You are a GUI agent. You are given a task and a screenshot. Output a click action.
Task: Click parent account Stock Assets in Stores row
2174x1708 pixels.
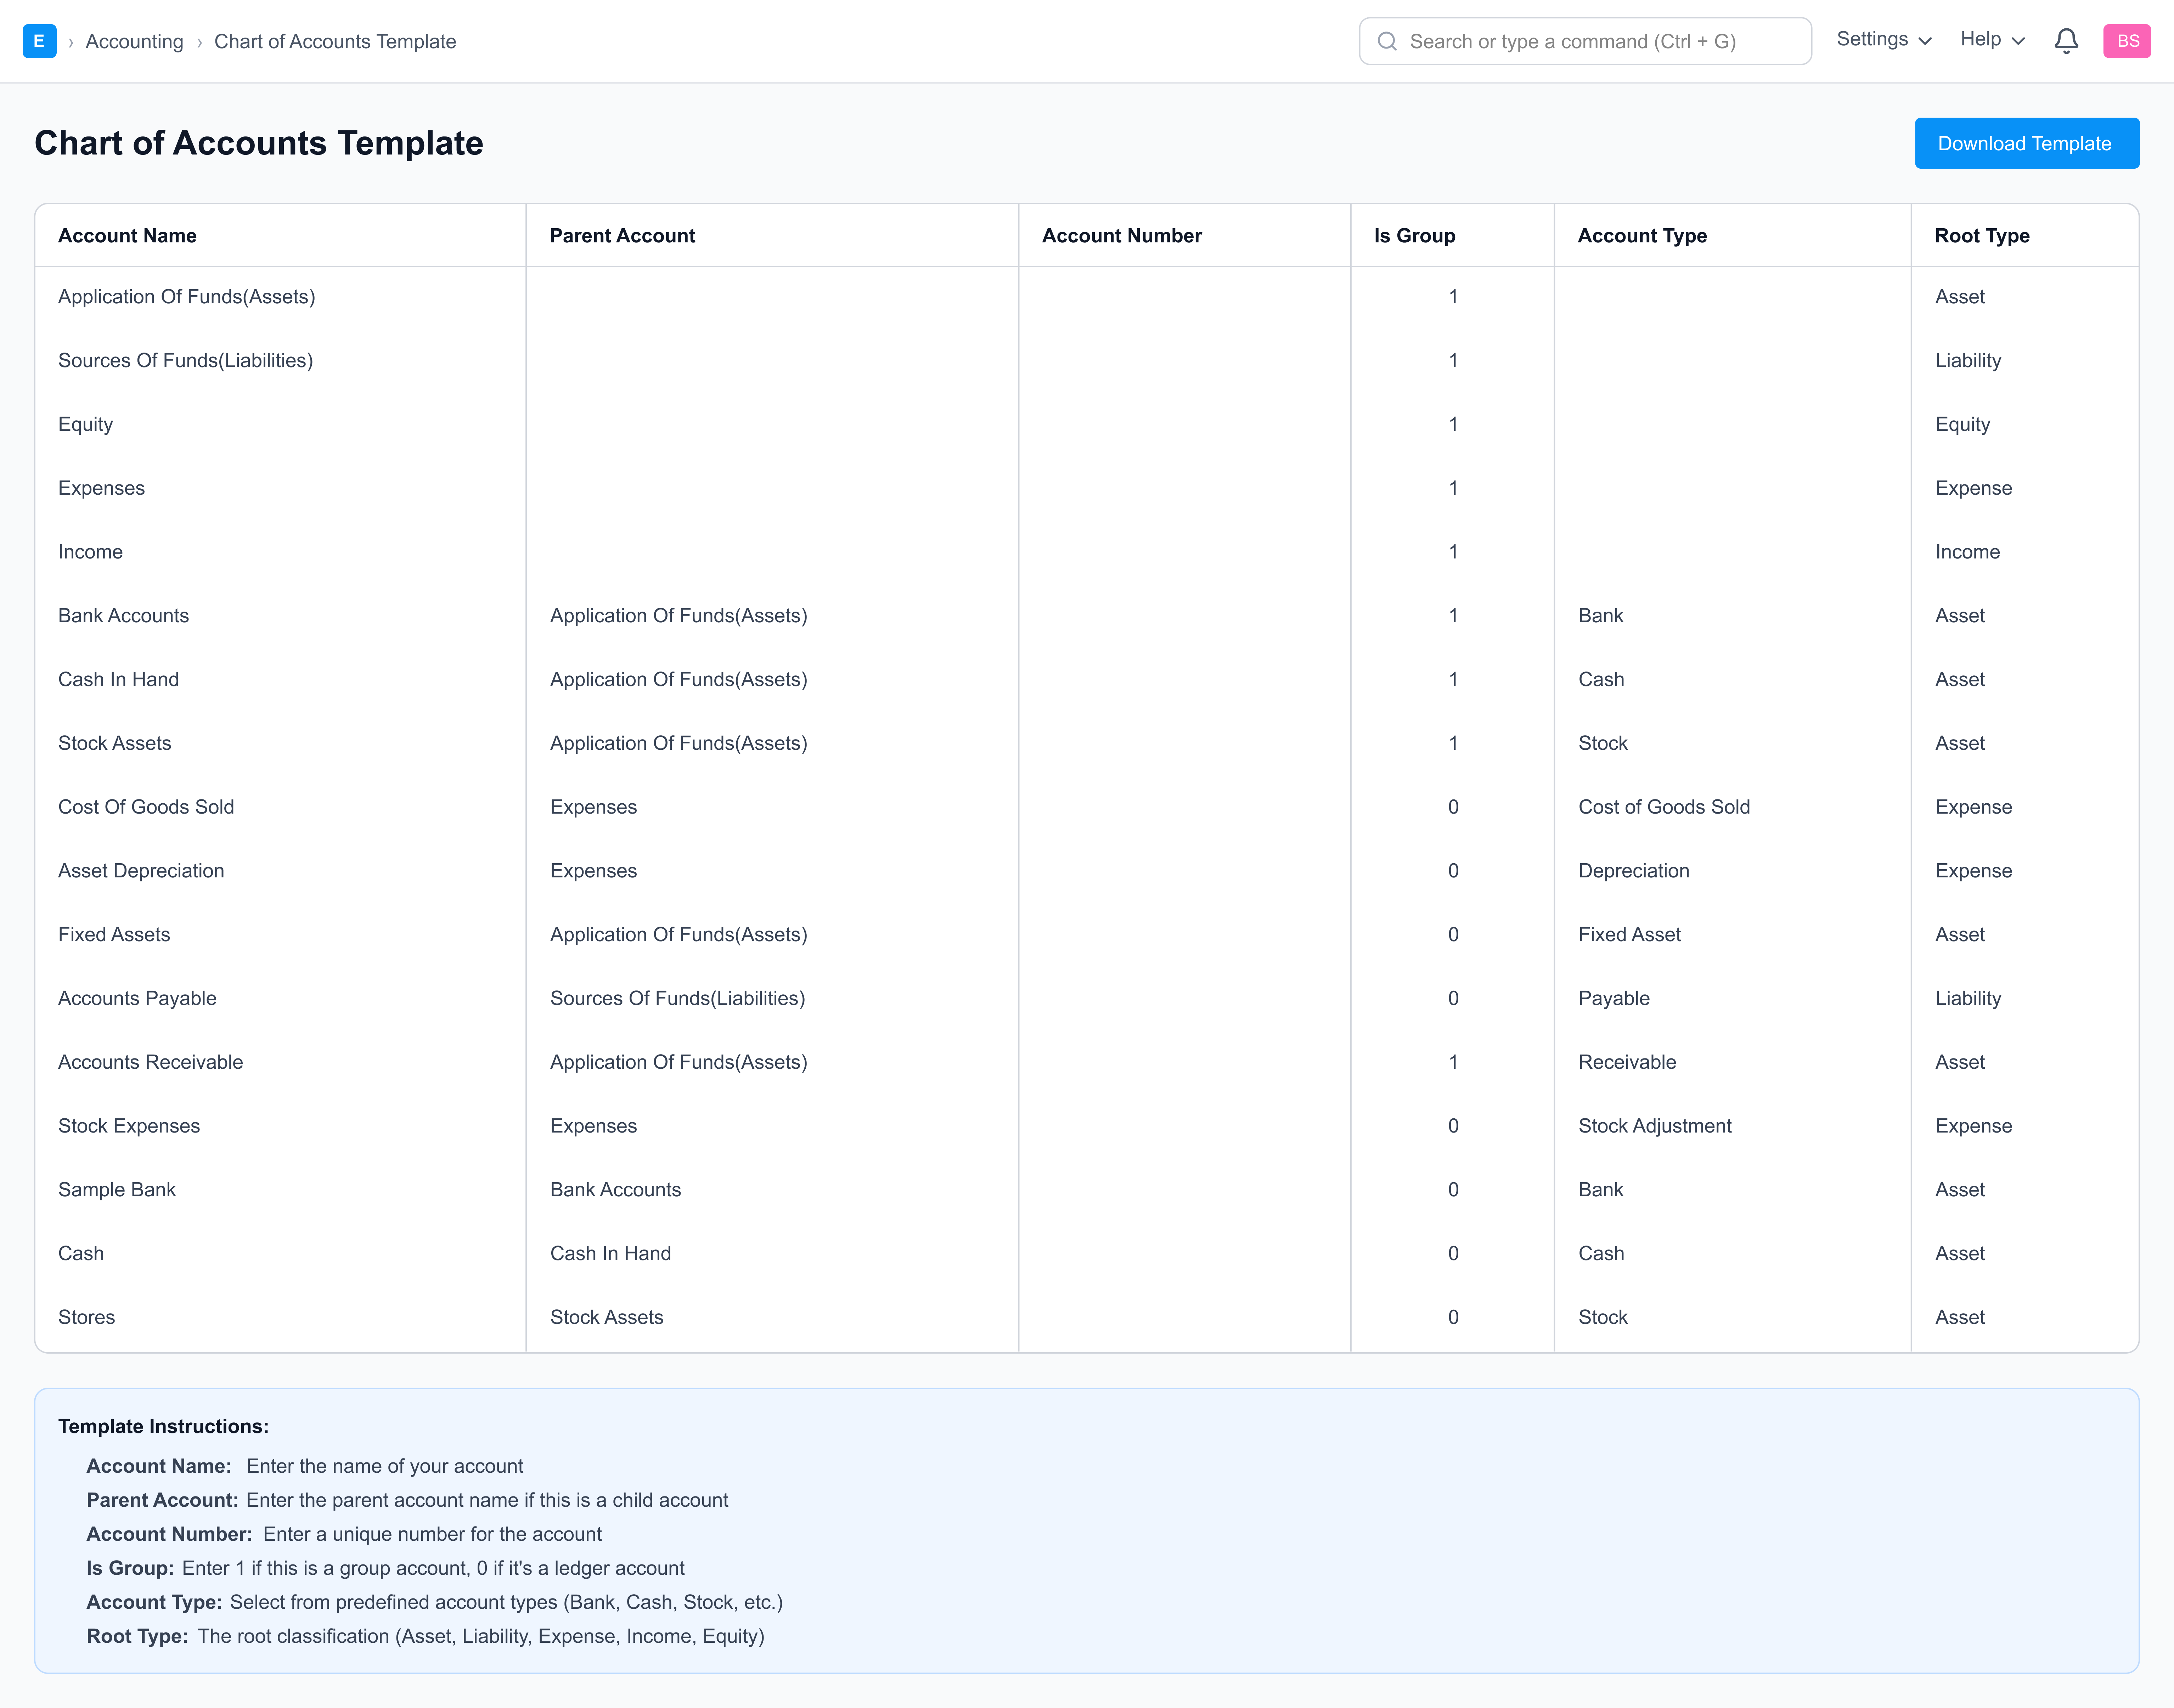(607, 1318)
